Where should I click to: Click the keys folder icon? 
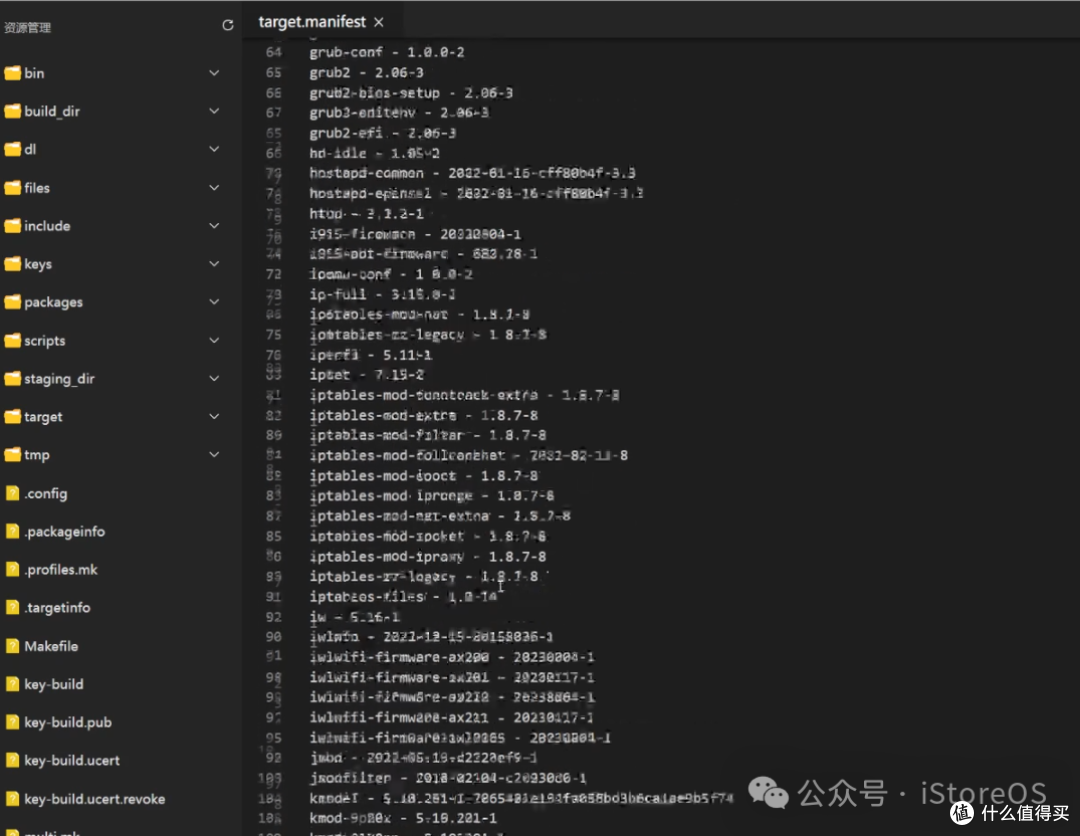(12, 264)
